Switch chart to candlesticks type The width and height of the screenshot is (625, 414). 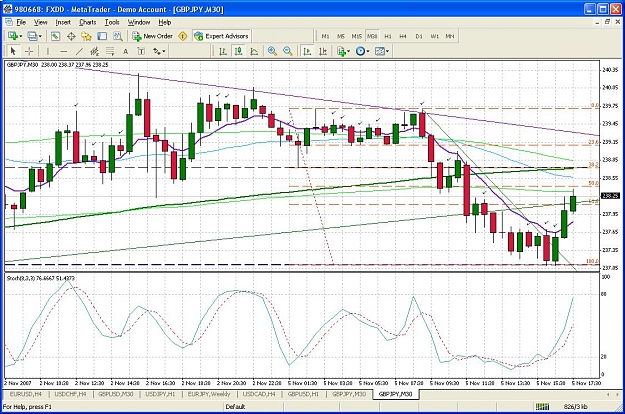point(239,51)
